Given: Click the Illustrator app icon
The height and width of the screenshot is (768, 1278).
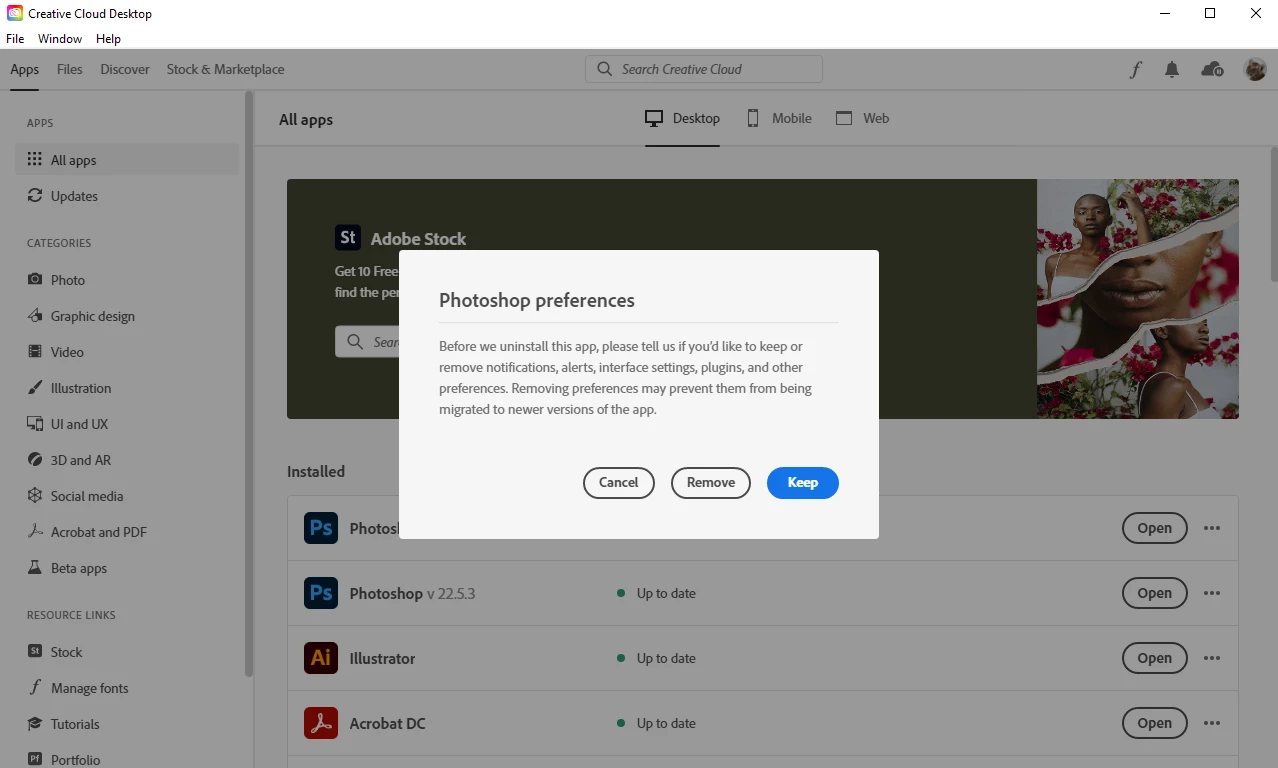Looking at the screenshot, I should click(x=321, y=658).
